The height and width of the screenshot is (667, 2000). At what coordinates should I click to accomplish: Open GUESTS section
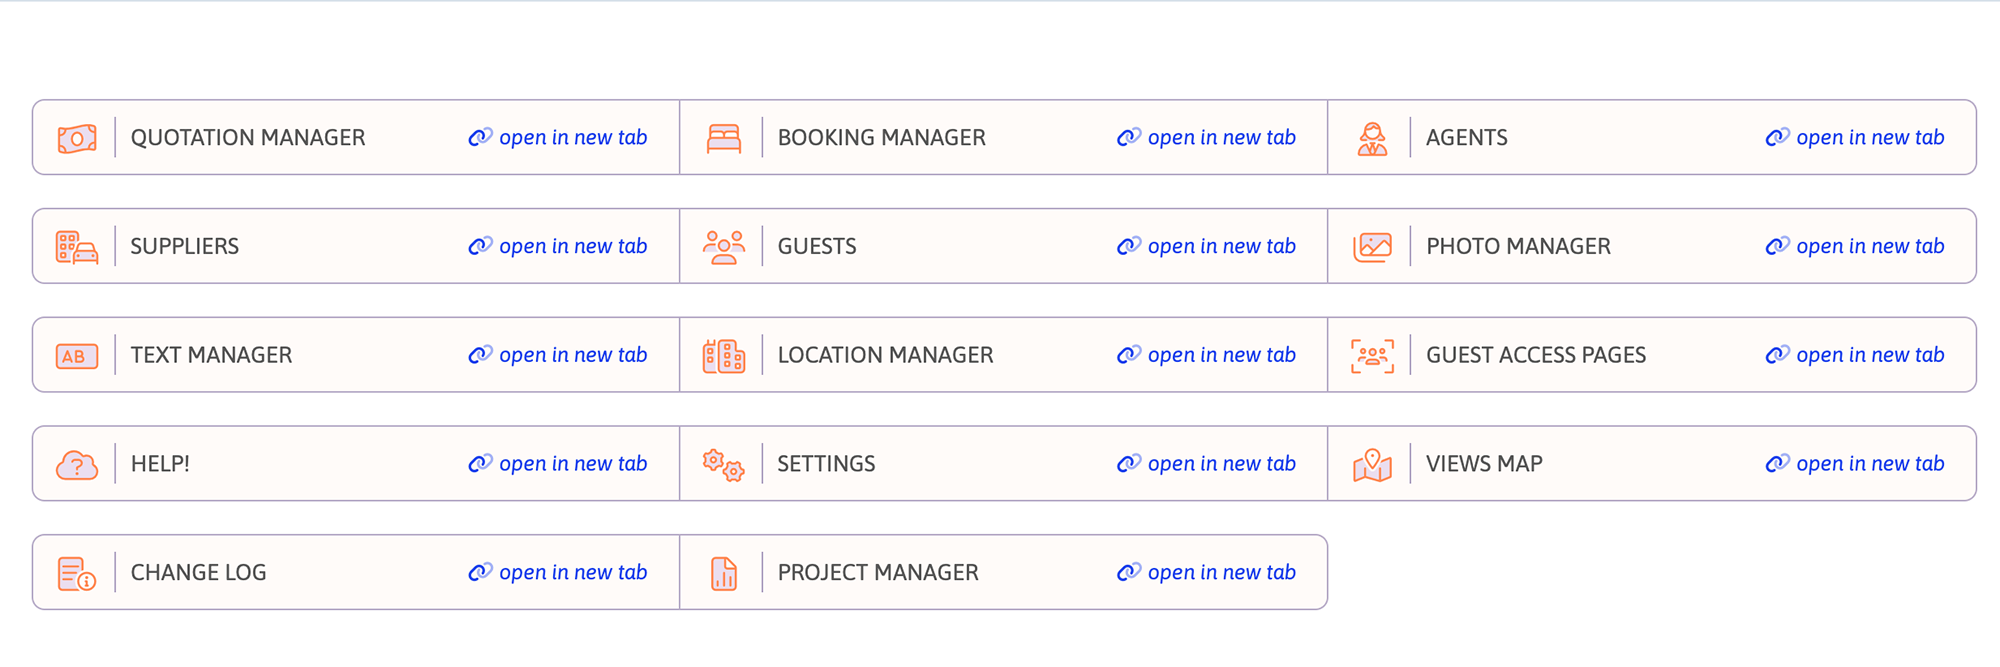[x=816, y=247]
